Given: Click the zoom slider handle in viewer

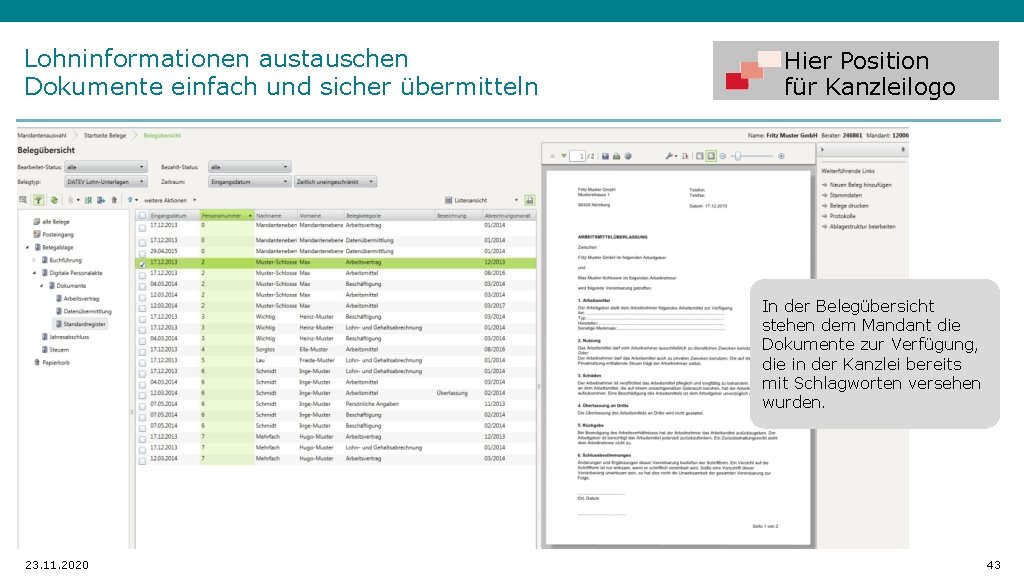Looking at the screenshot, I should [738, 156].
